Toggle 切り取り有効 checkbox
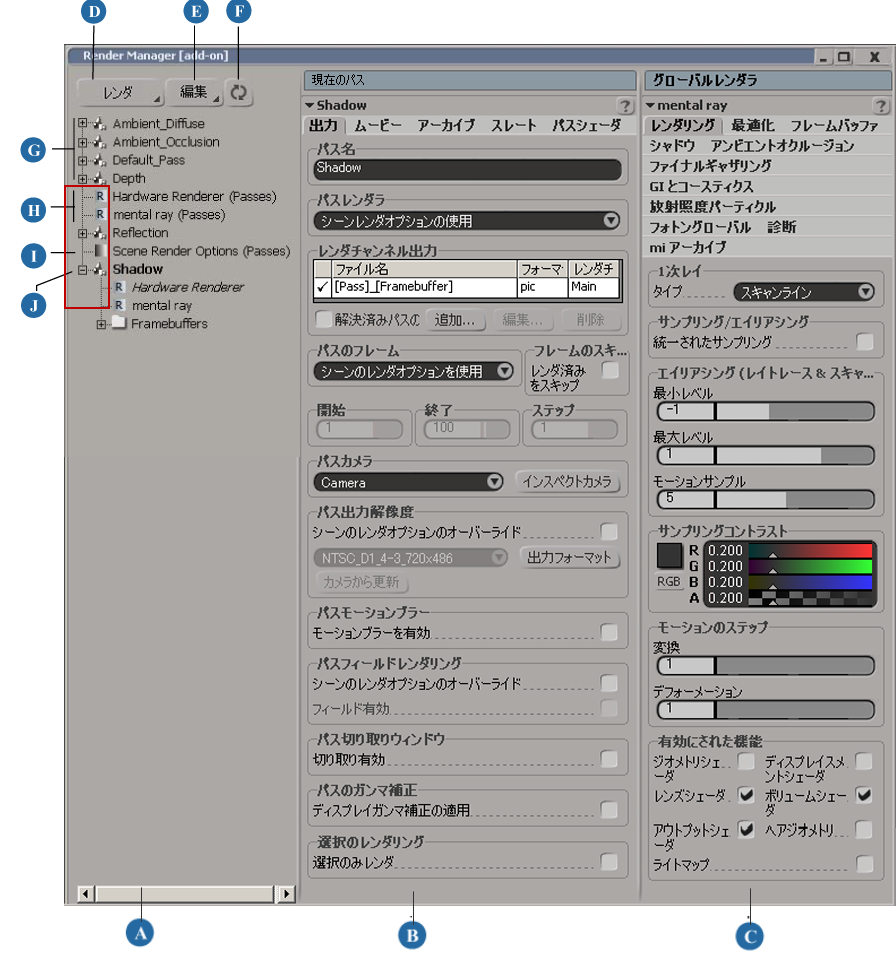The width and height of the screenshot is (896, 961). [609, 759]
